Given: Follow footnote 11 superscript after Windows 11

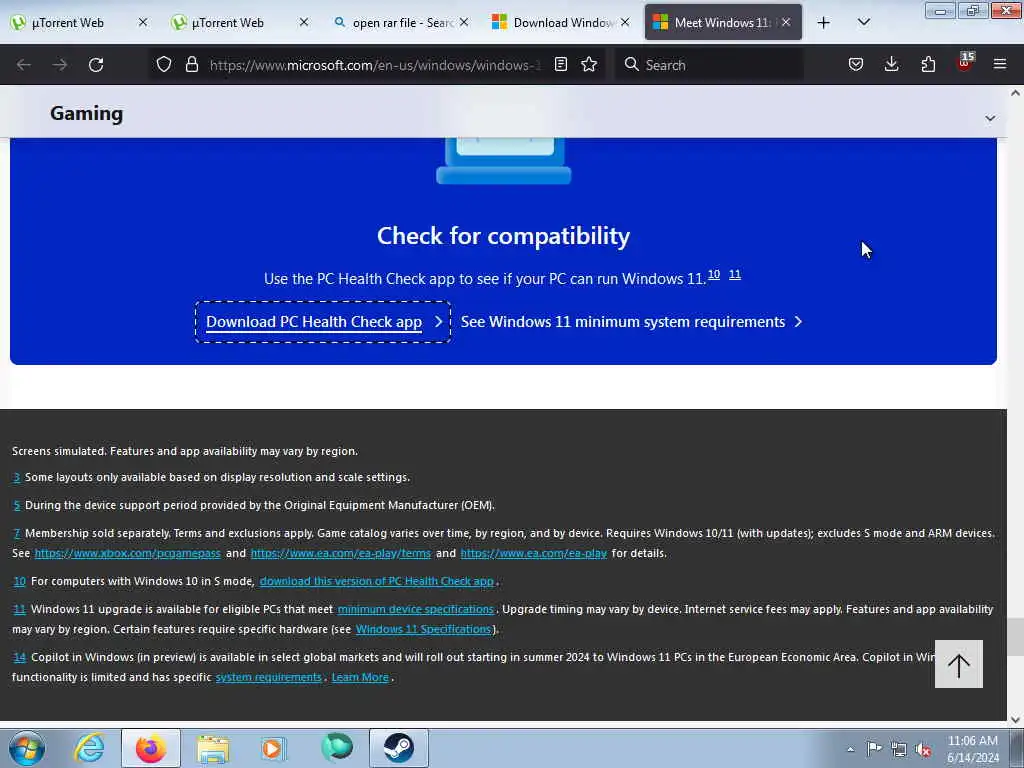Looking at the screenshot, I should 735,275.
